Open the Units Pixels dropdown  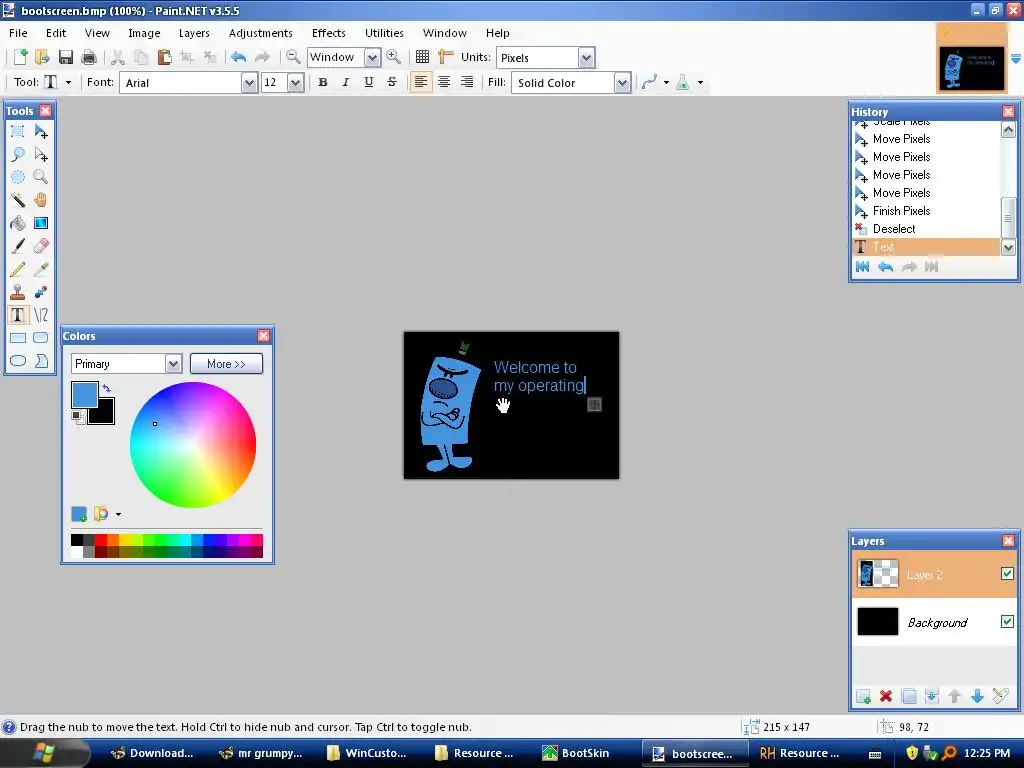click(586, 58)
